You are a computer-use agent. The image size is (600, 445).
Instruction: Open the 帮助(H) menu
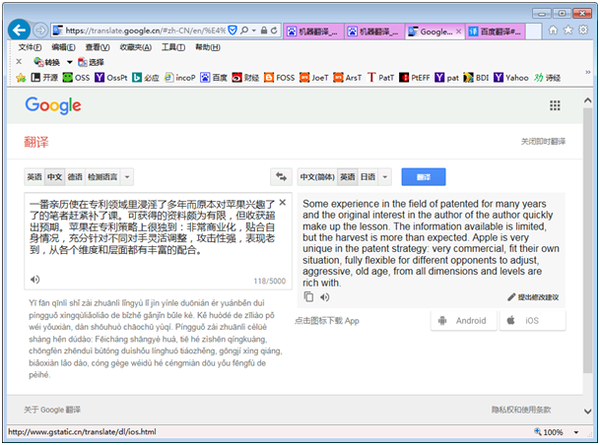click(x=208, y=47)
